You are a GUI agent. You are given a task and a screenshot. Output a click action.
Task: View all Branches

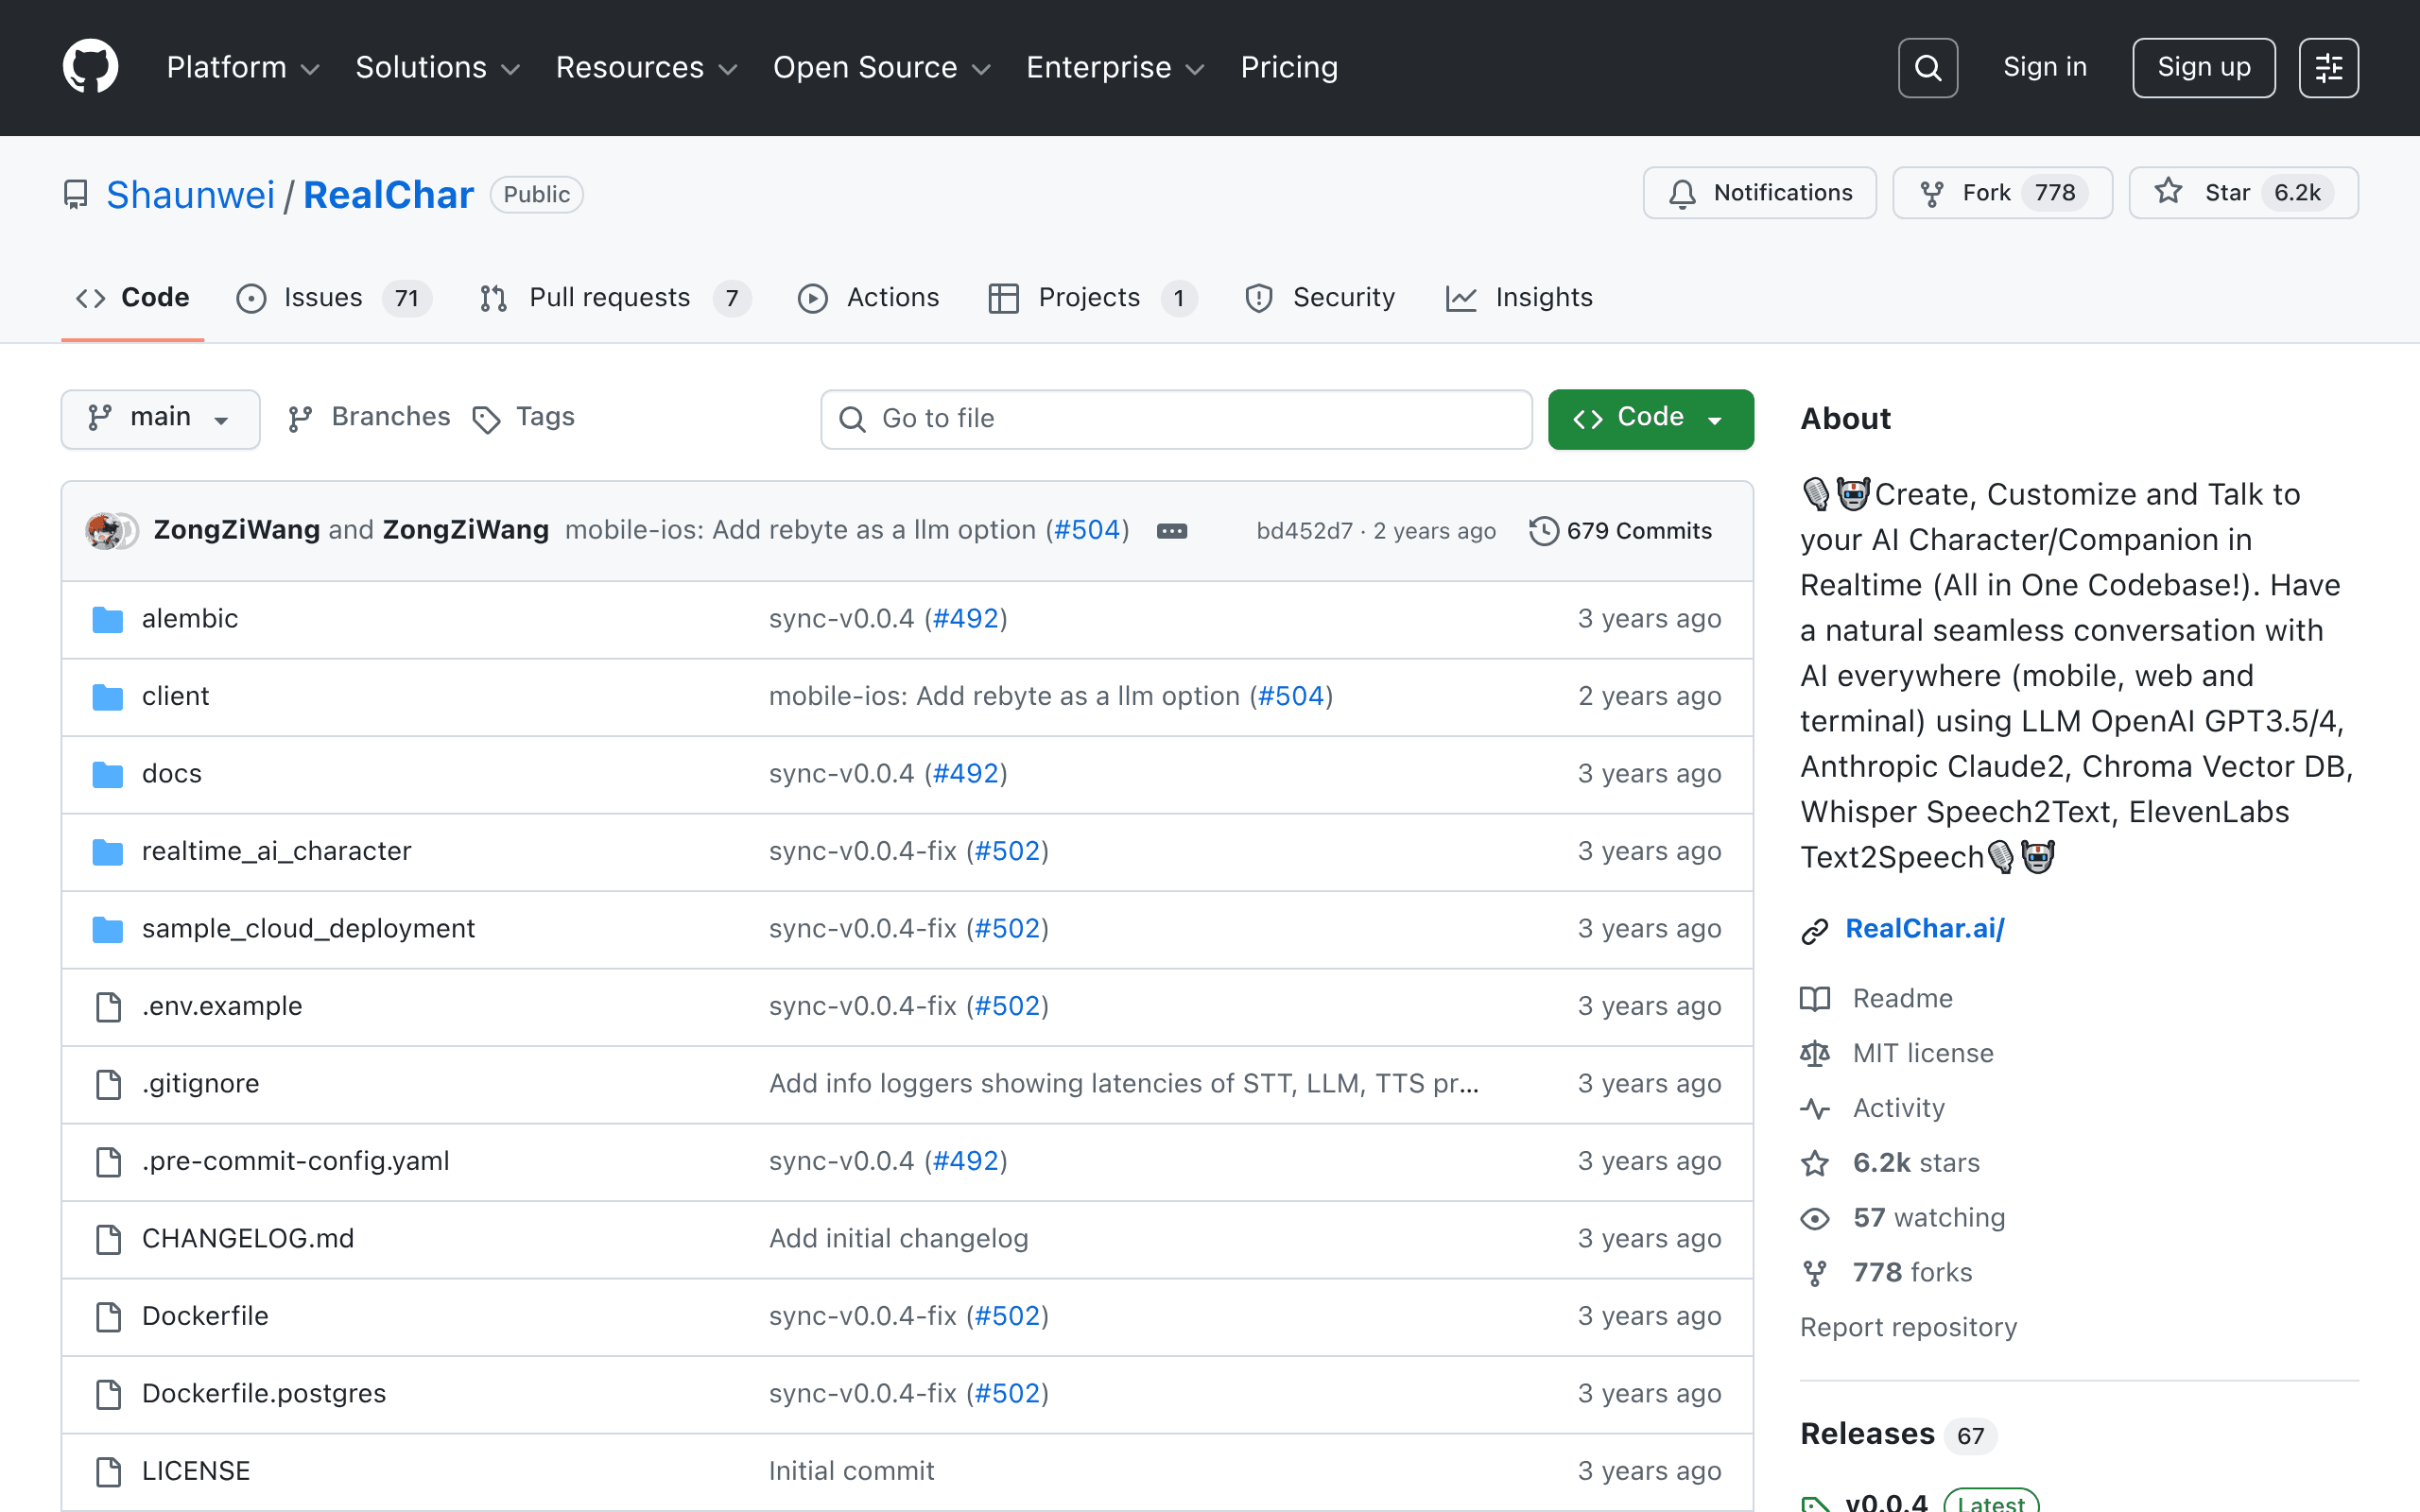[368, 417]
